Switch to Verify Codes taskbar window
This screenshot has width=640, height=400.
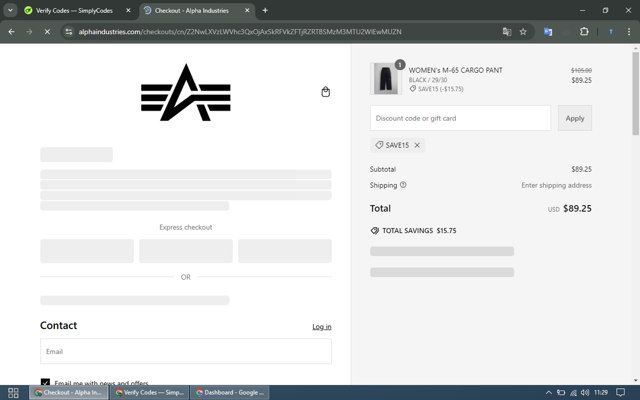tap(149, 393)
